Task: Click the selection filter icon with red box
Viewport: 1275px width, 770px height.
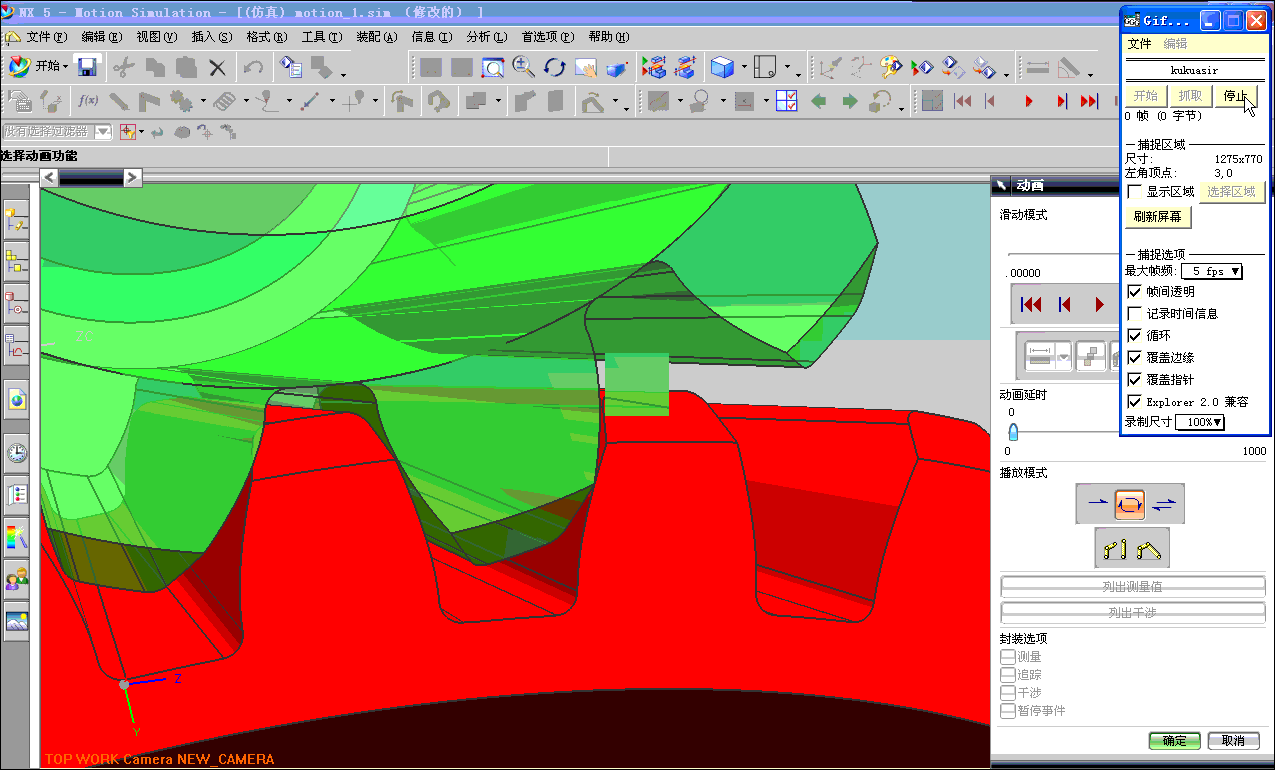Action: coord(127,131)
